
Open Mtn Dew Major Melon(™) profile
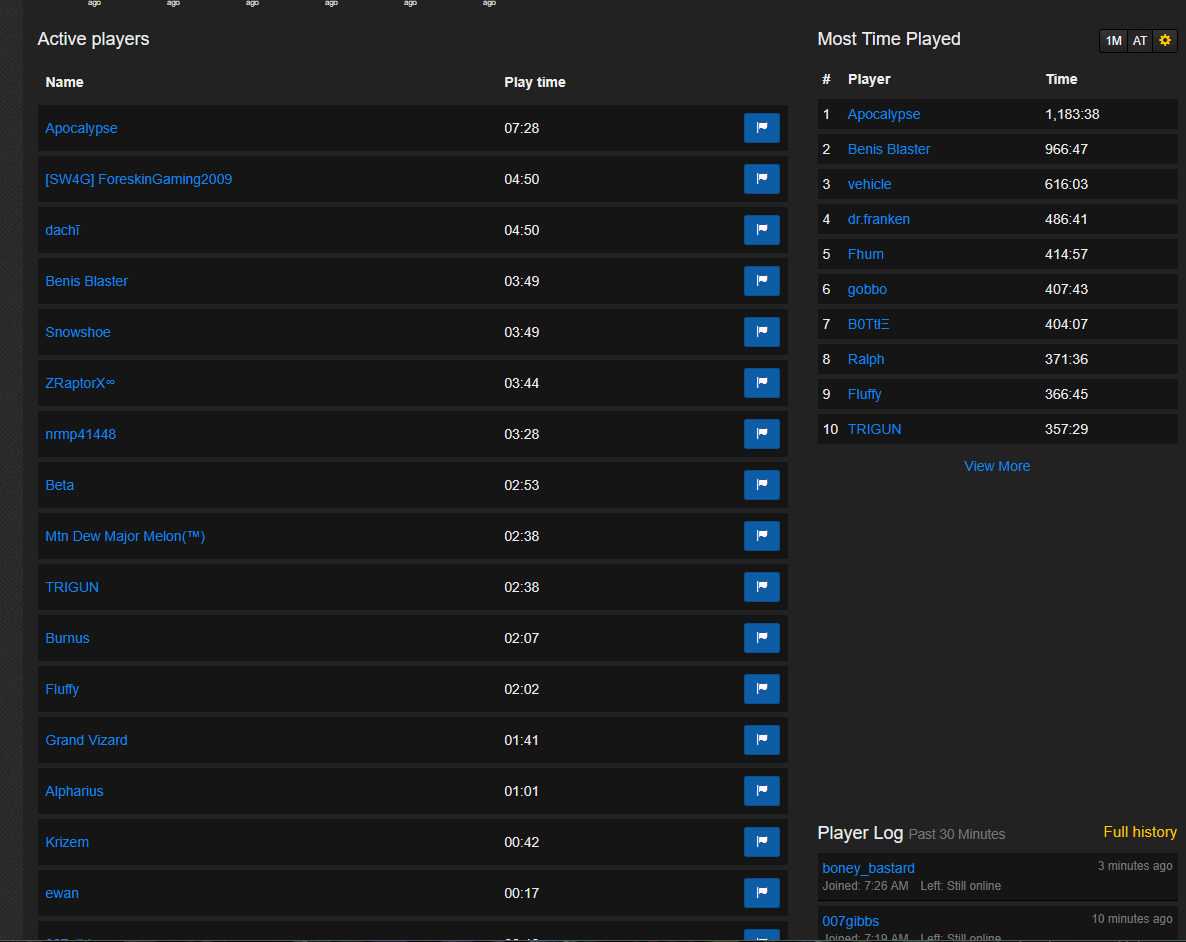pos(125,536)
